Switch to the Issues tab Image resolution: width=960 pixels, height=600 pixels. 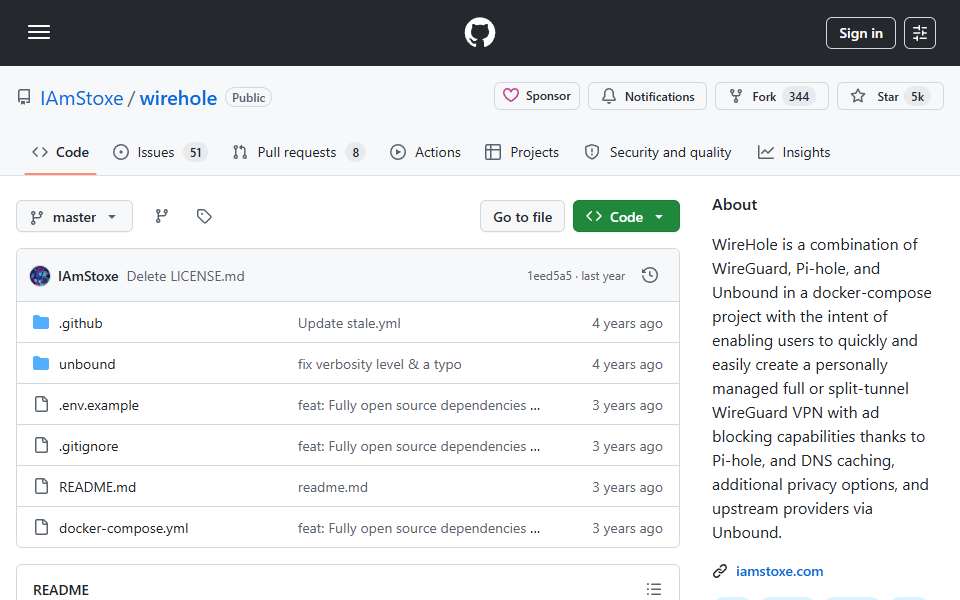(x=160, y=152)
